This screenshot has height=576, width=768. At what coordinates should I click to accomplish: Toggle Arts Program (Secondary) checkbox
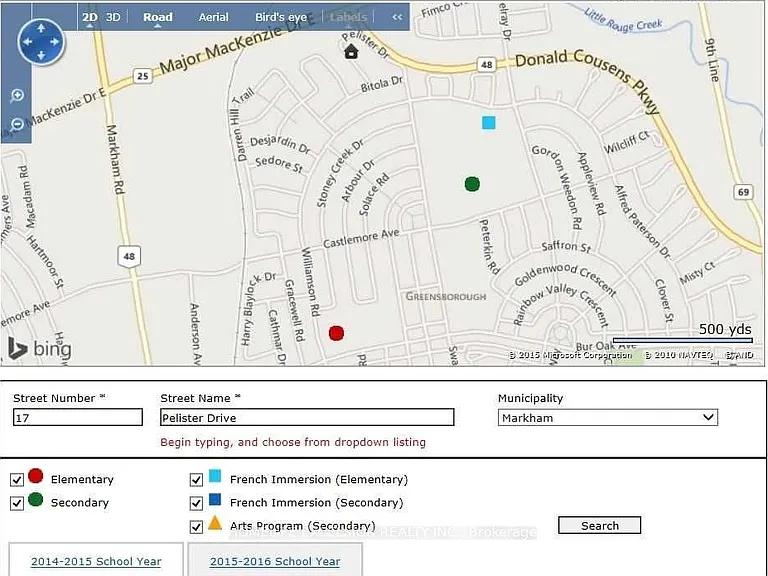pyautogui.click(x=196, y=527)
